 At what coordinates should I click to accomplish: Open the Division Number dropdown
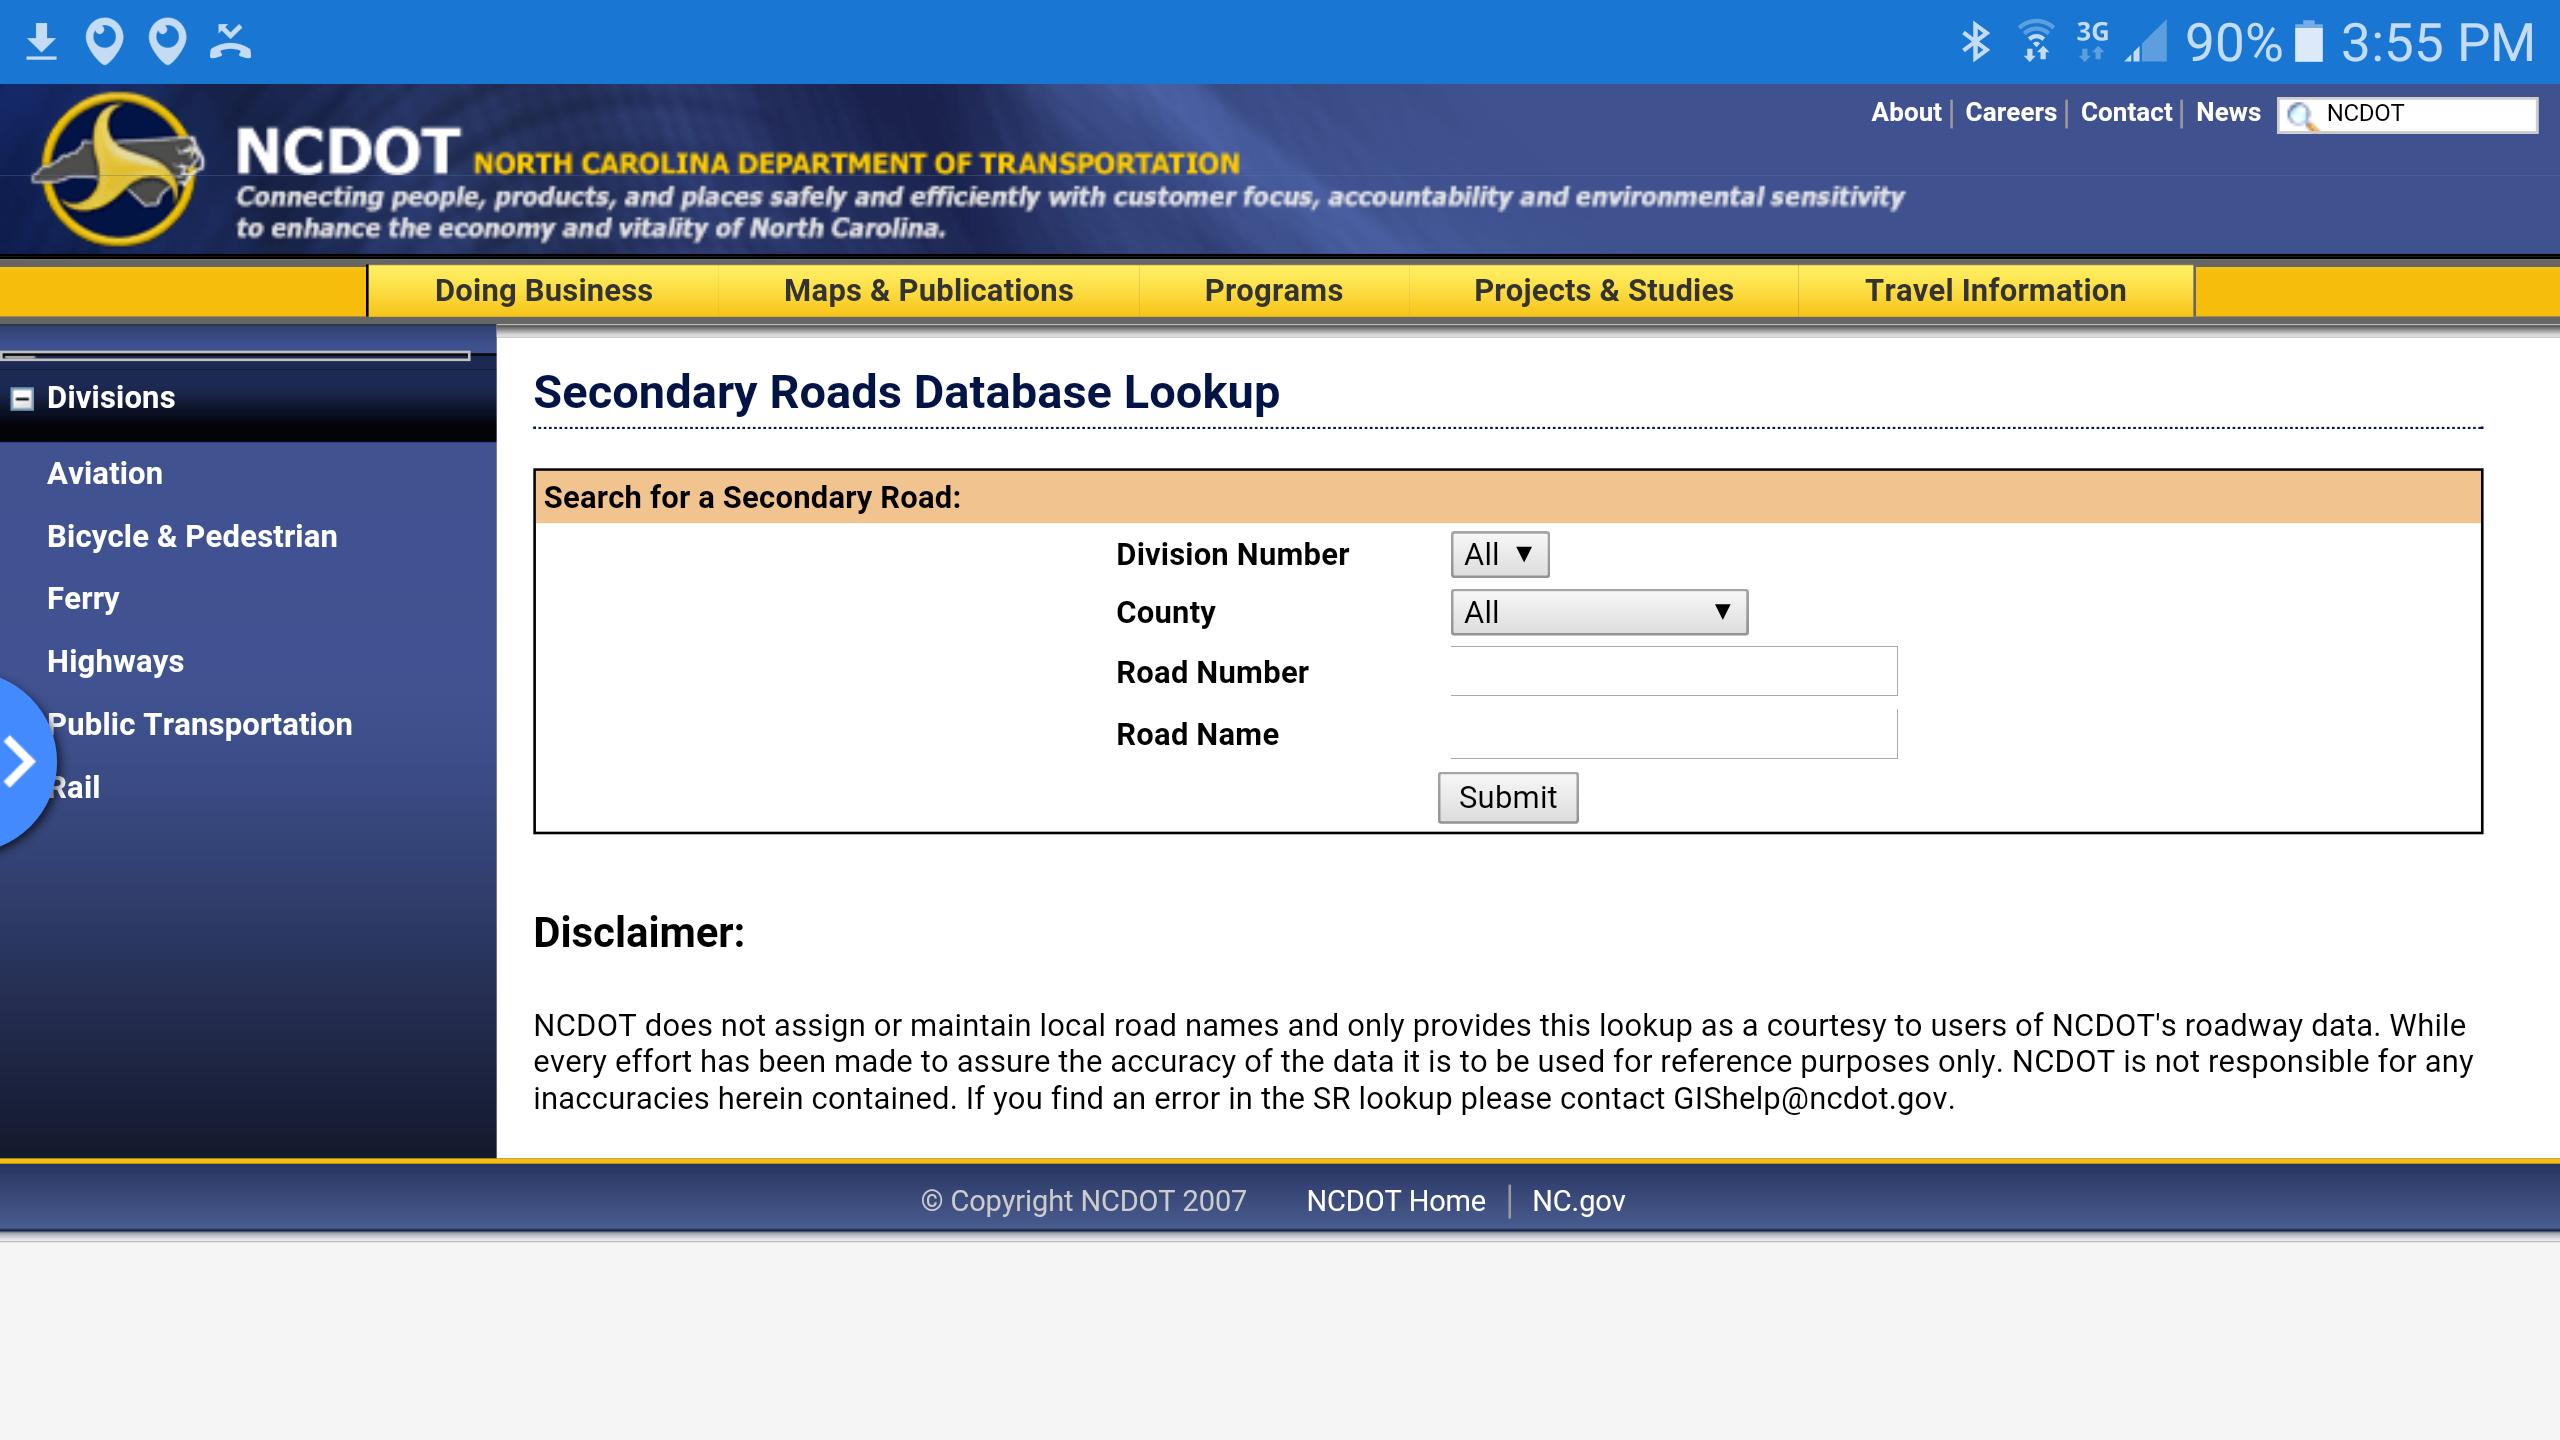(1499, 554)
